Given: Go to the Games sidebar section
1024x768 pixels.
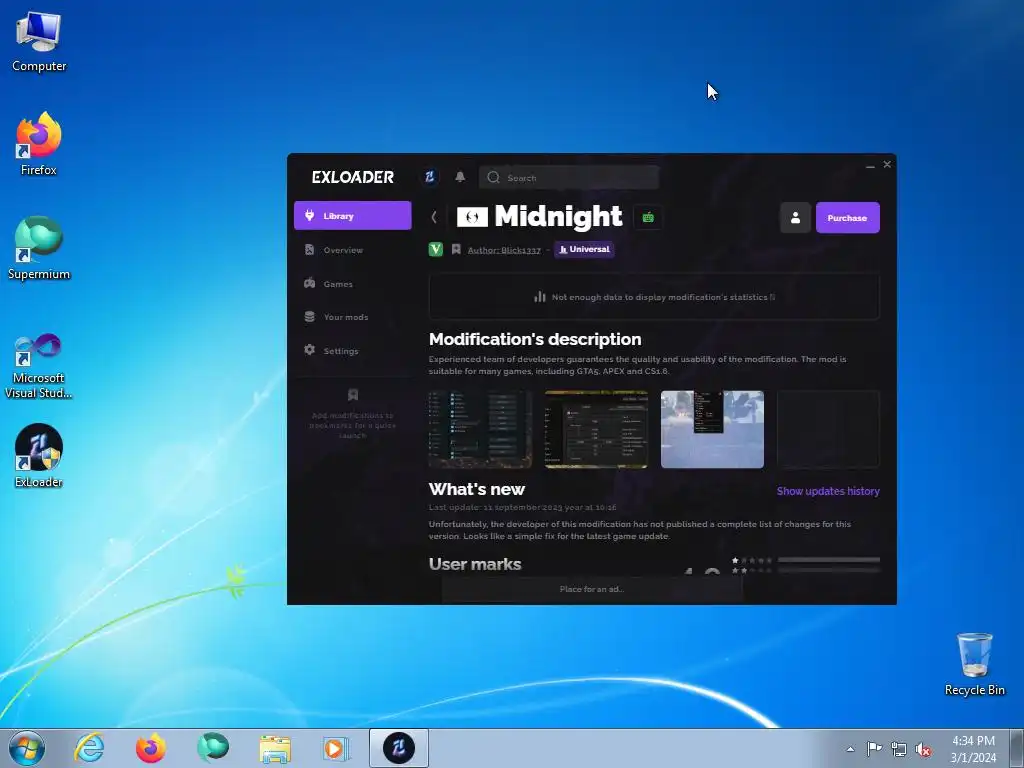Looking at the screenshot, I should 353,283.
